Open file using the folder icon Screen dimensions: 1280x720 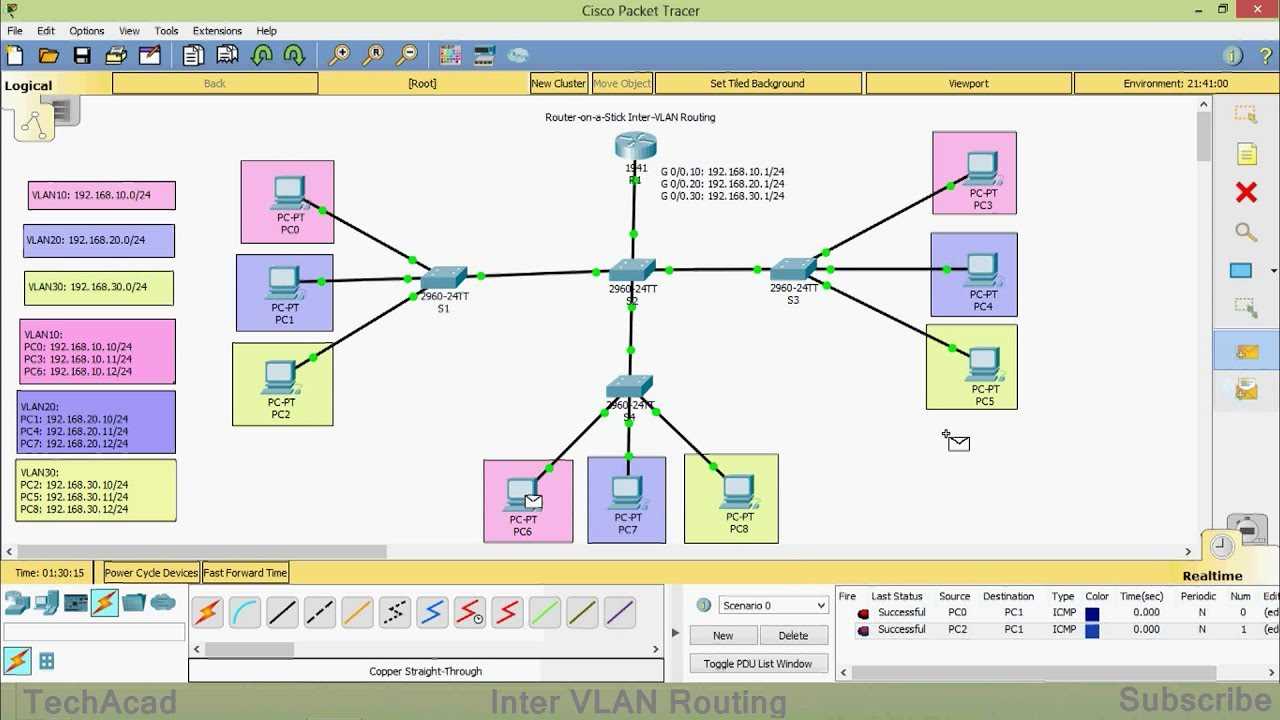point(48,56)
